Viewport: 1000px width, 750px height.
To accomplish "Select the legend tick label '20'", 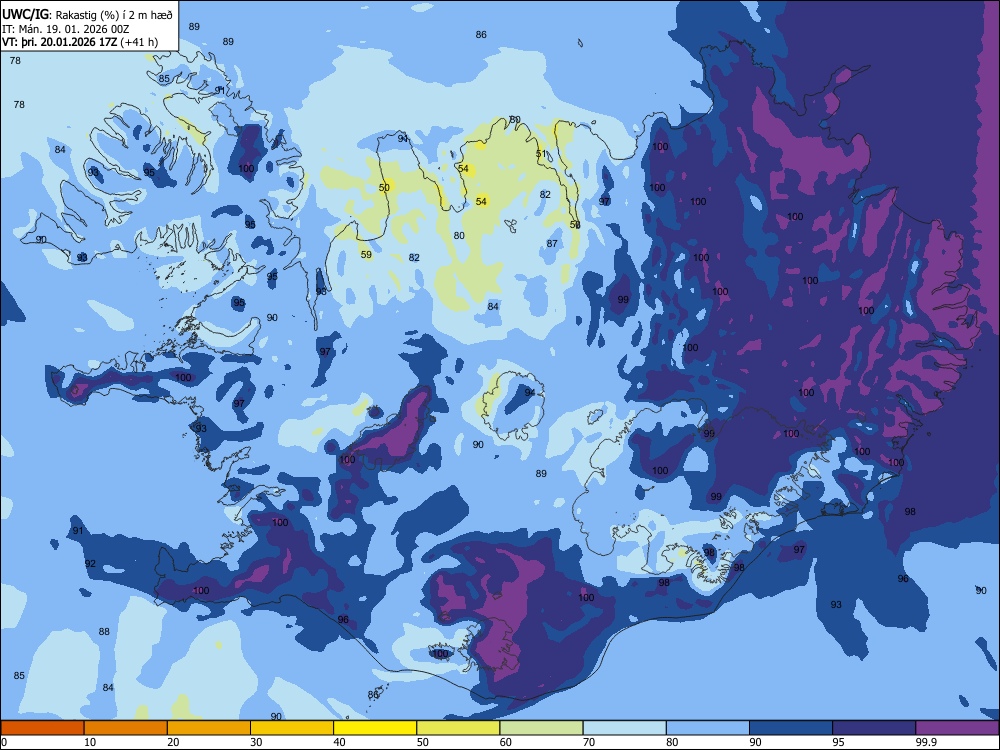I will tap(173, 742).
